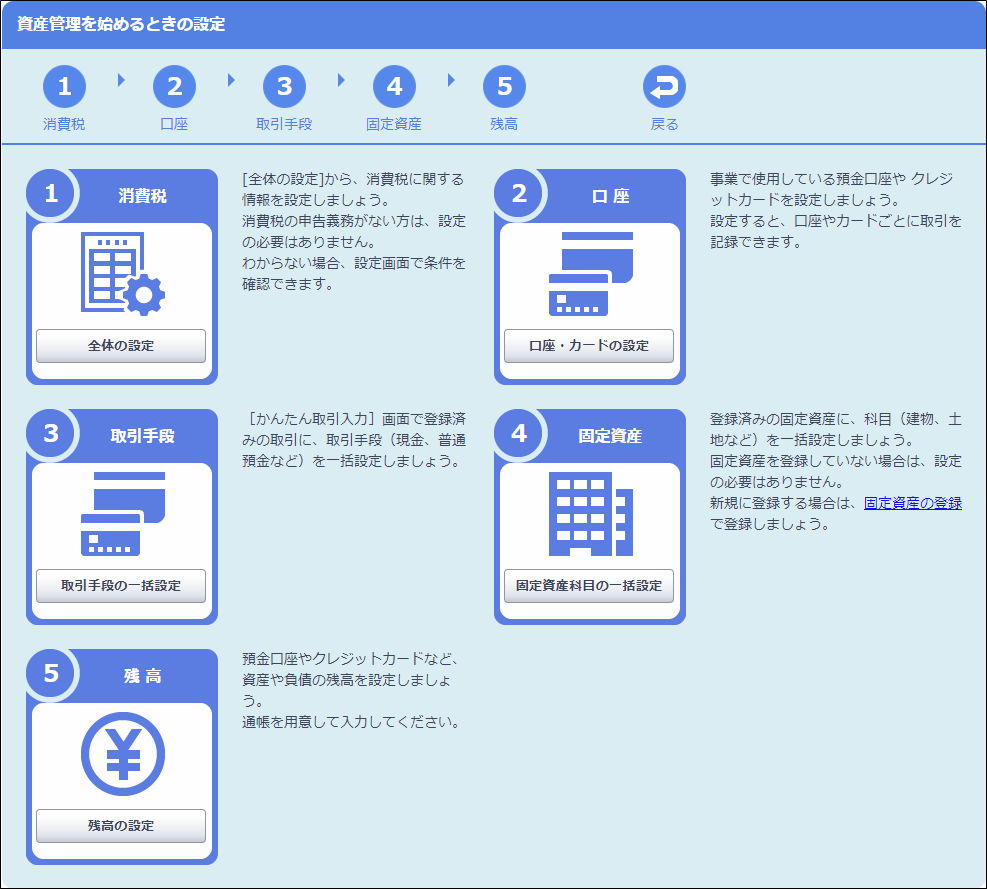The width and height of the screenshot is (987, 889).
Task: Click the building icon in 固定資産 card
Action: (590, 514)
